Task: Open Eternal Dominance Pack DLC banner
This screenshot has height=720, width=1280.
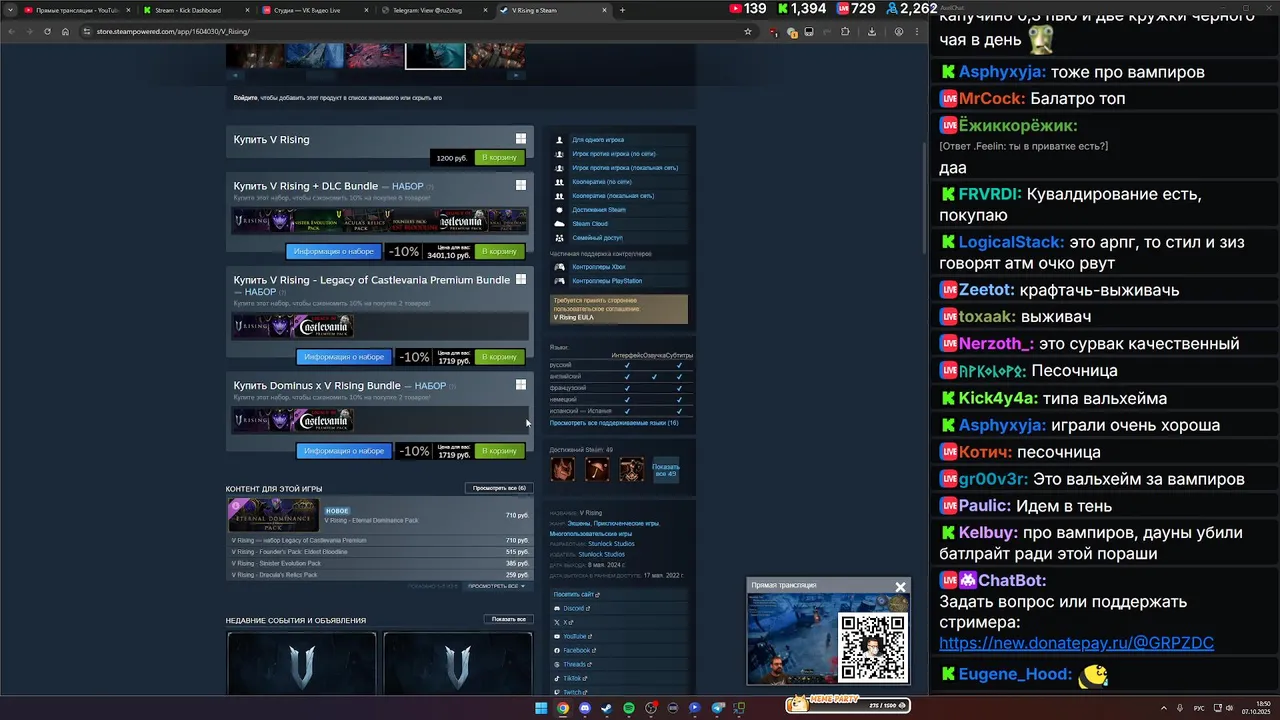Action: [x=273, y=515]
